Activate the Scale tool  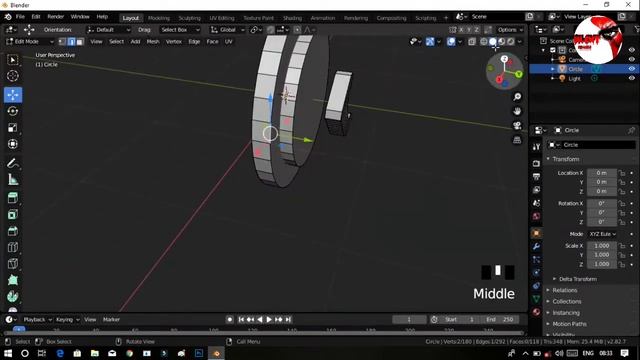(x=13, y=127)
